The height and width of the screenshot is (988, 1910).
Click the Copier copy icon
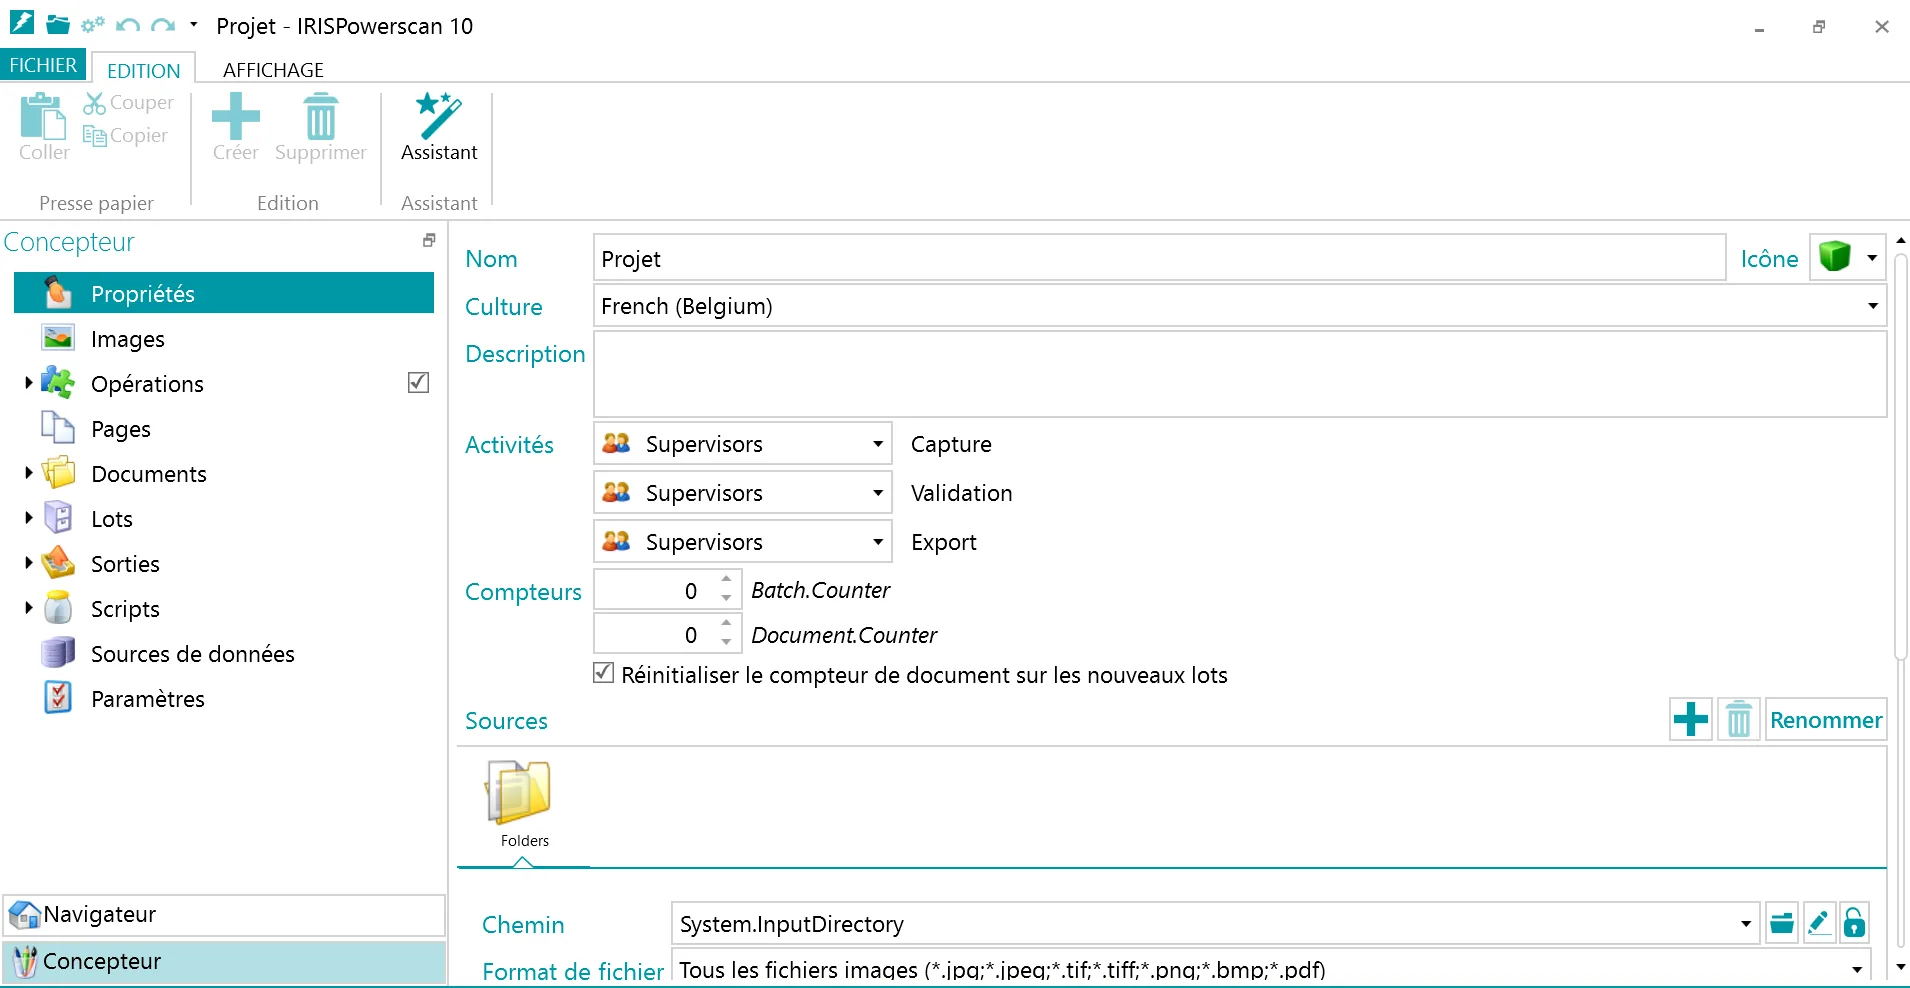[94, 136]
